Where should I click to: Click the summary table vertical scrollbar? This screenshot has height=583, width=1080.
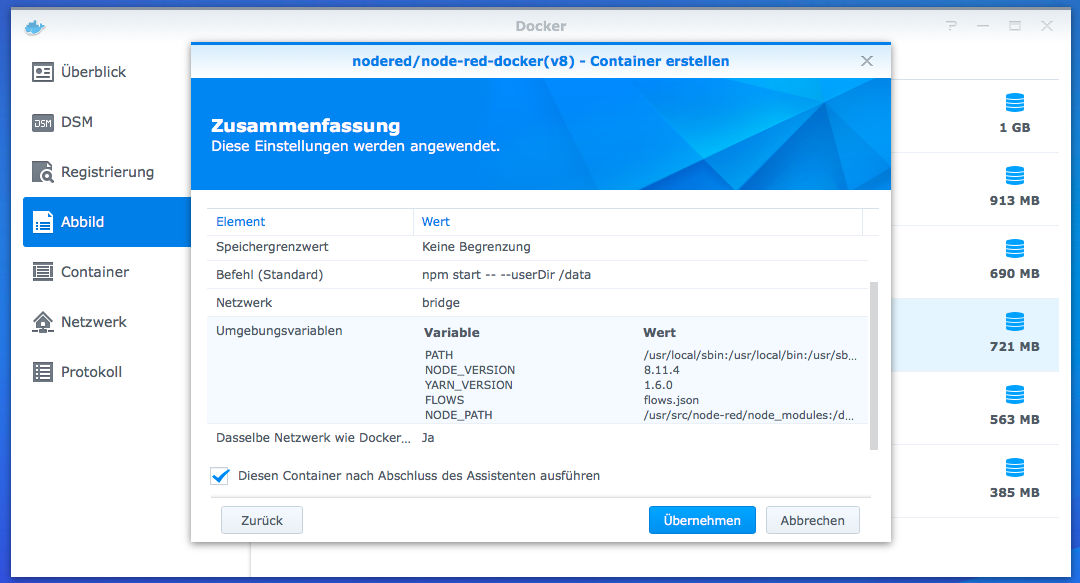pos(874,365)
